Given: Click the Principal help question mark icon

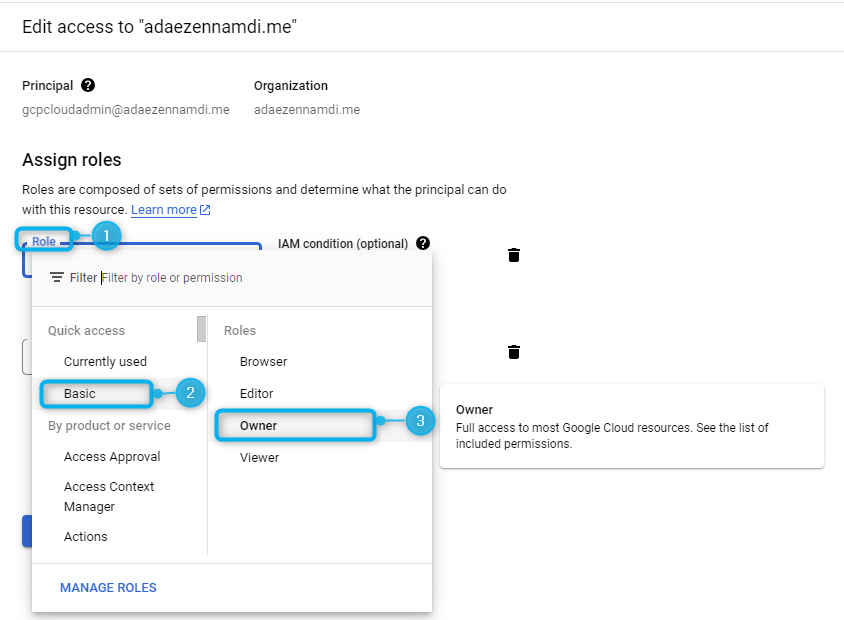Looking at the screenshot, I should point(88,85).
